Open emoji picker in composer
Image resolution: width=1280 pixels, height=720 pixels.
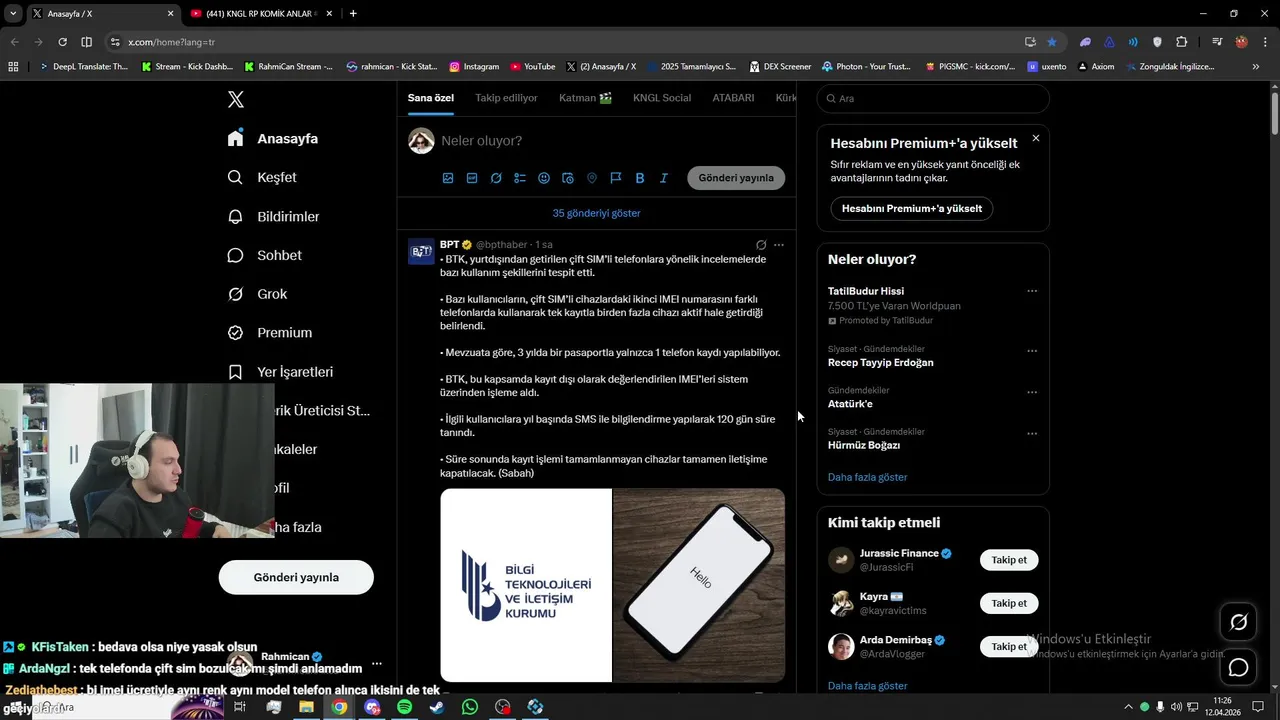click(544, 178)
